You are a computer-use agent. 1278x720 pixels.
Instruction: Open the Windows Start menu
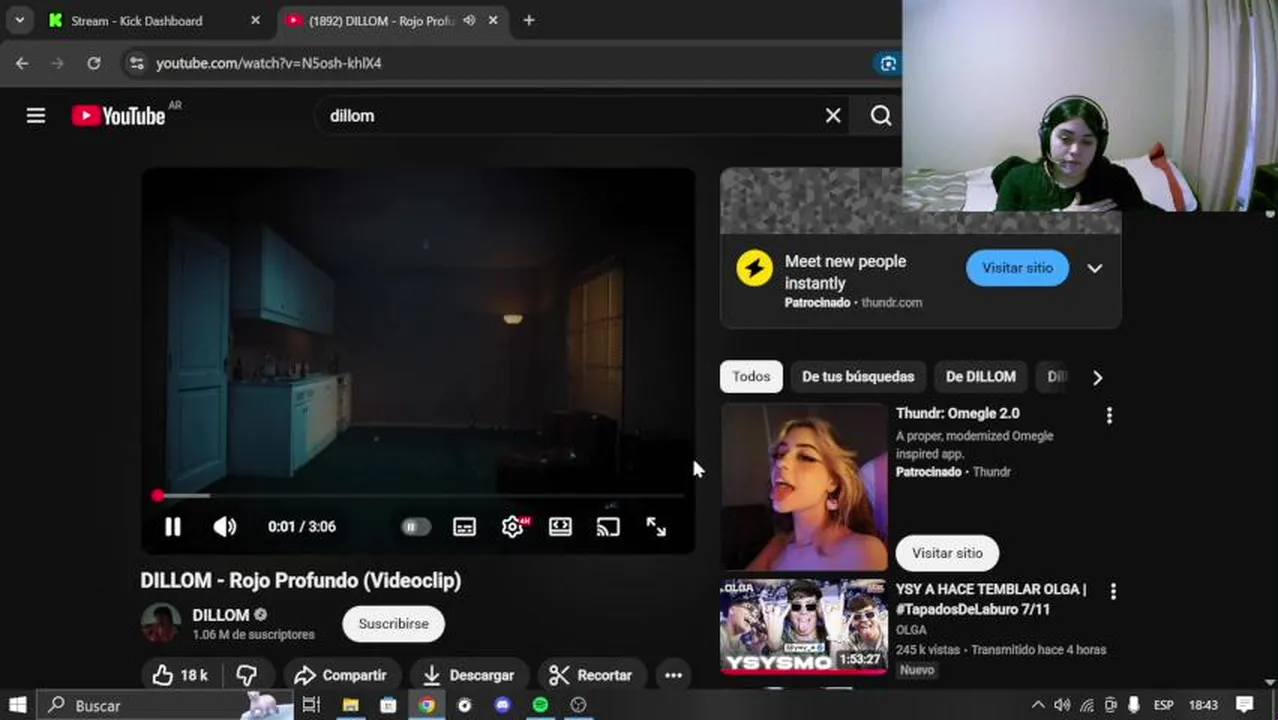(x=18, y=705)
